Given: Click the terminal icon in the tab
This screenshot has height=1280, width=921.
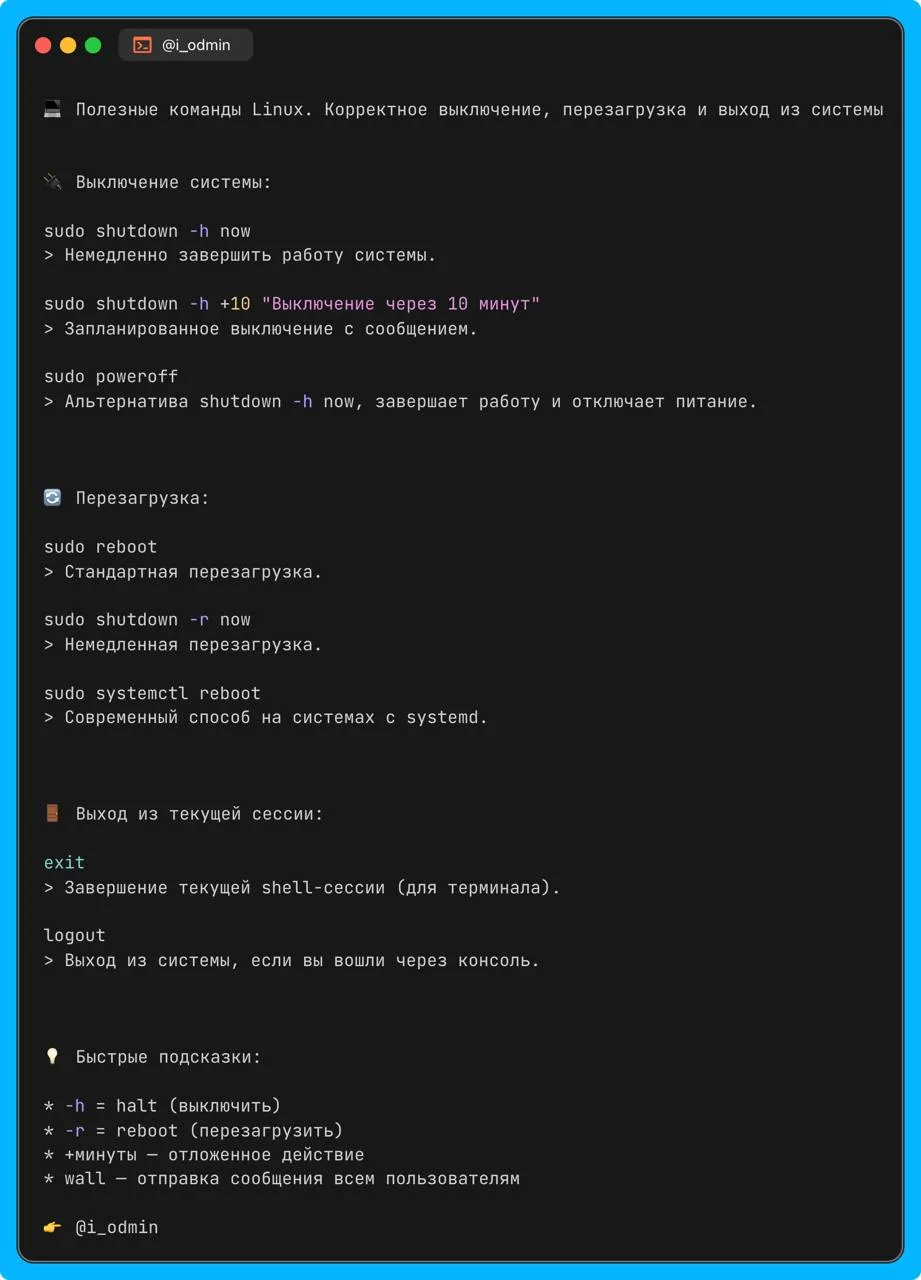Looking at the screenshot, I should pyautogui.click(x=143, y=45).
